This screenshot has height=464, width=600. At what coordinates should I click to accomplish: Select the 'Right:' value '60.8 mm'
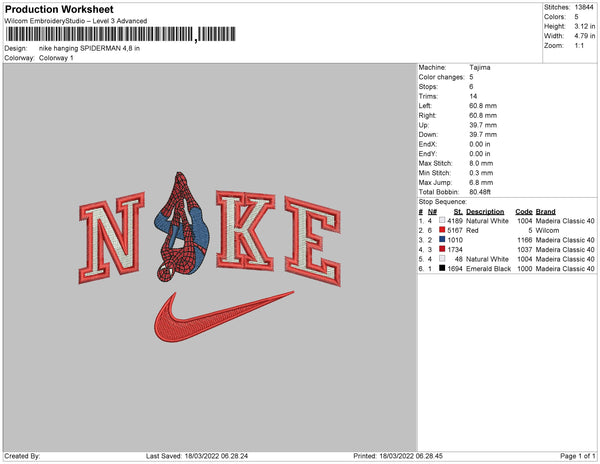(x=483, y=115)
